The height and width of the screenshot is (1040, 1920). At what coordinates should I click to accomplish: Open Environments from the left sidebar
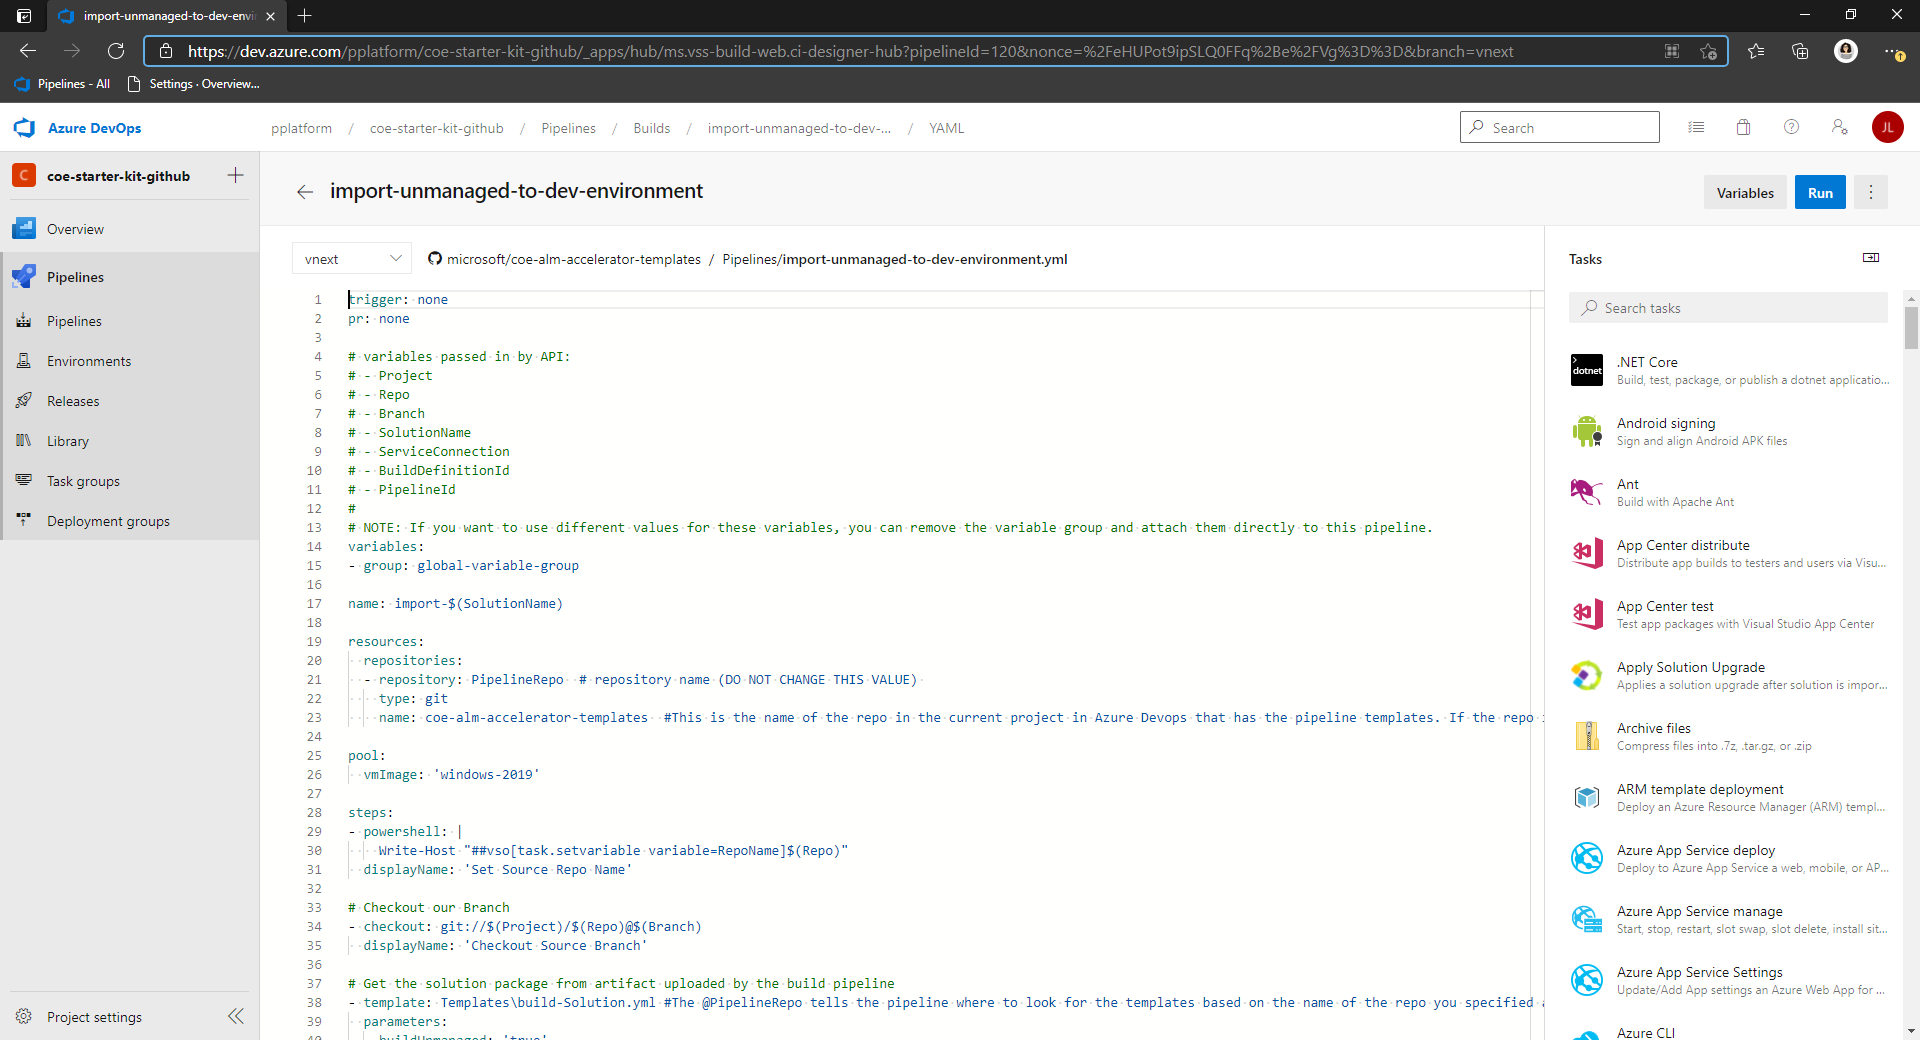89,360
